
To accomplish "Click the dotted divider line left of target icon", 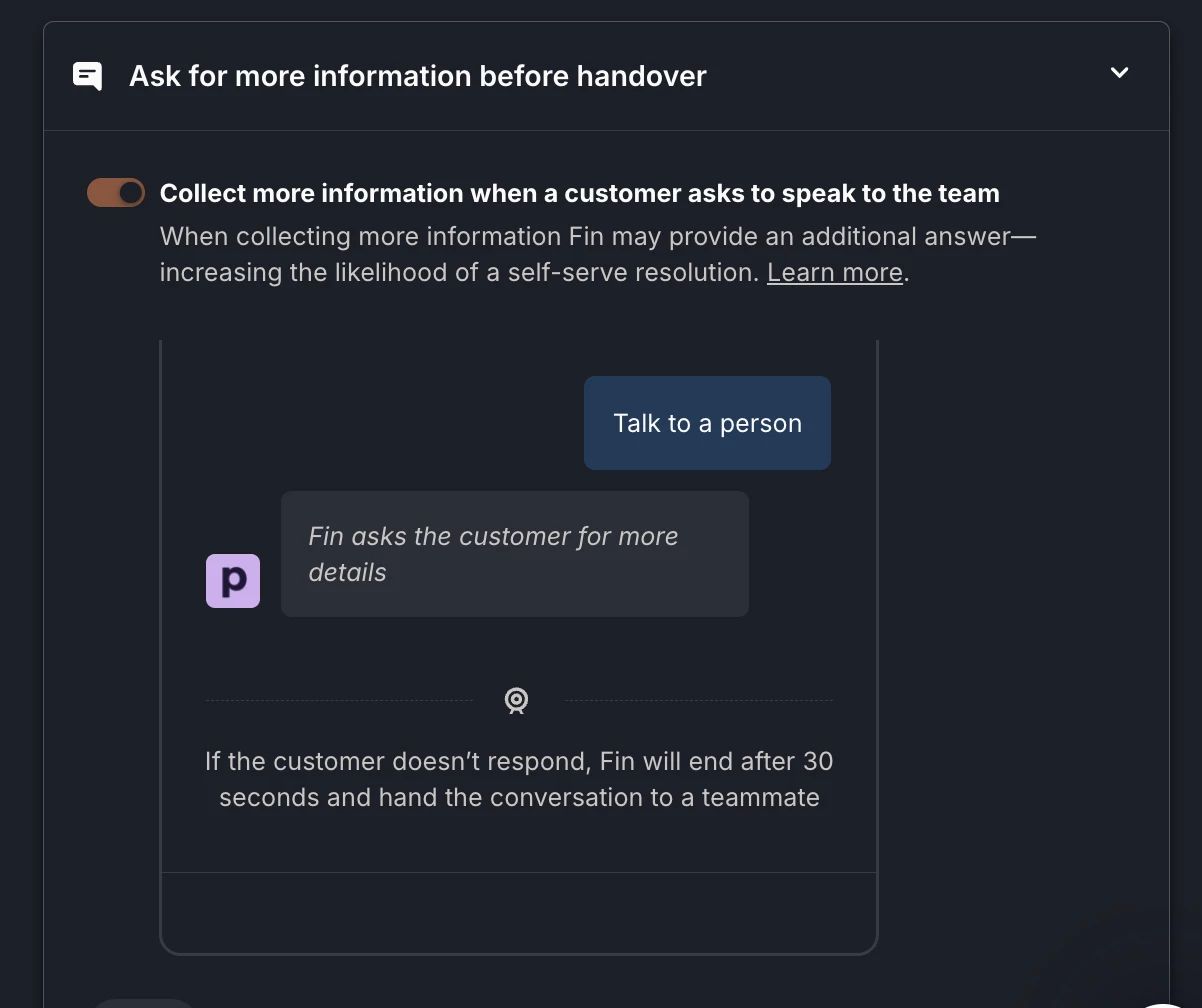I will 338,700.
